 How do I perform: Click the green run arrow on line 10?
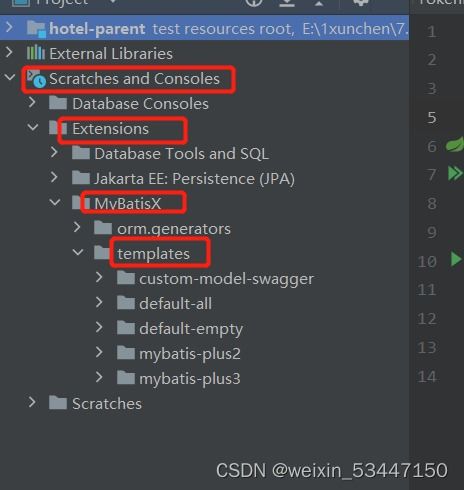(x=456, y=259)
